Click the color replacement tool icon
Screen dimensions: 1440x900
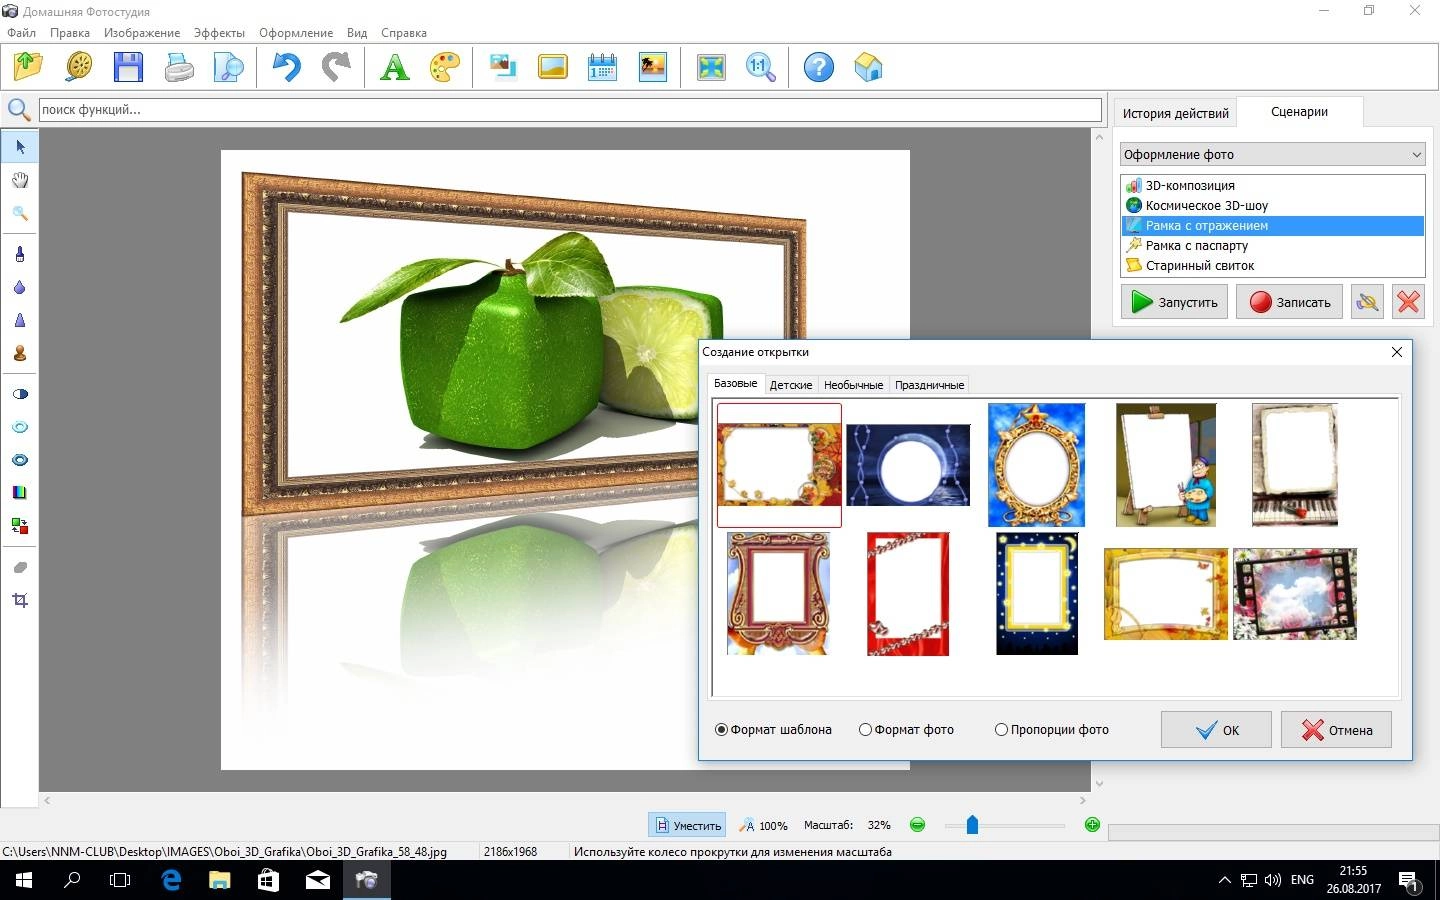(20, 525)
